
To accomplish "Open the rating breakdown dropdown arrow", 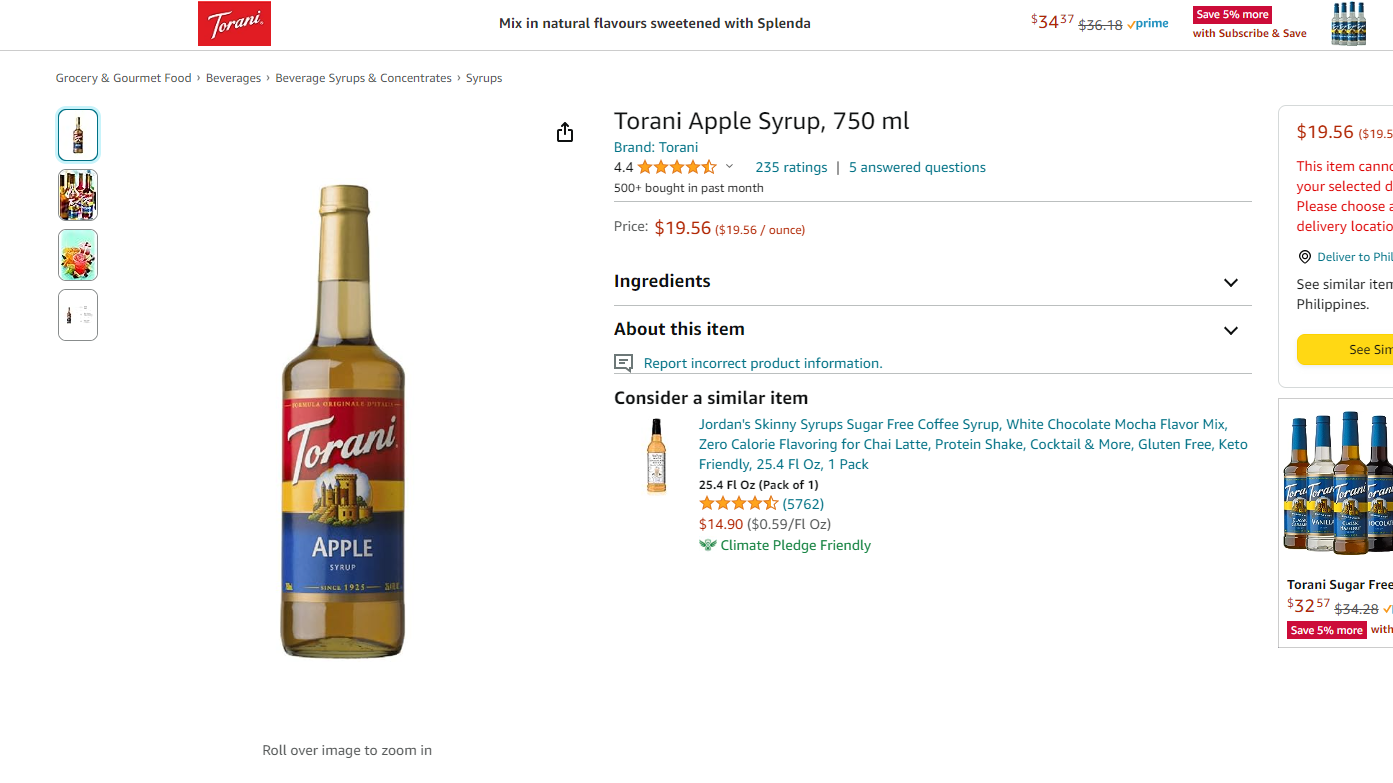I will (x=729, y=167).
